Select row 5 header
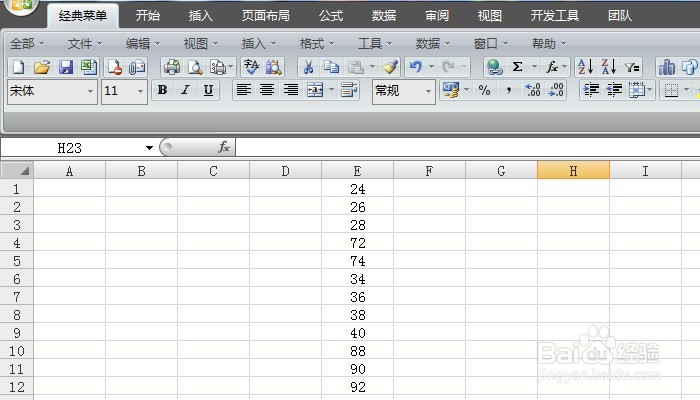The height and width of the screenshot is (400, 700). [x=17, y=261]
